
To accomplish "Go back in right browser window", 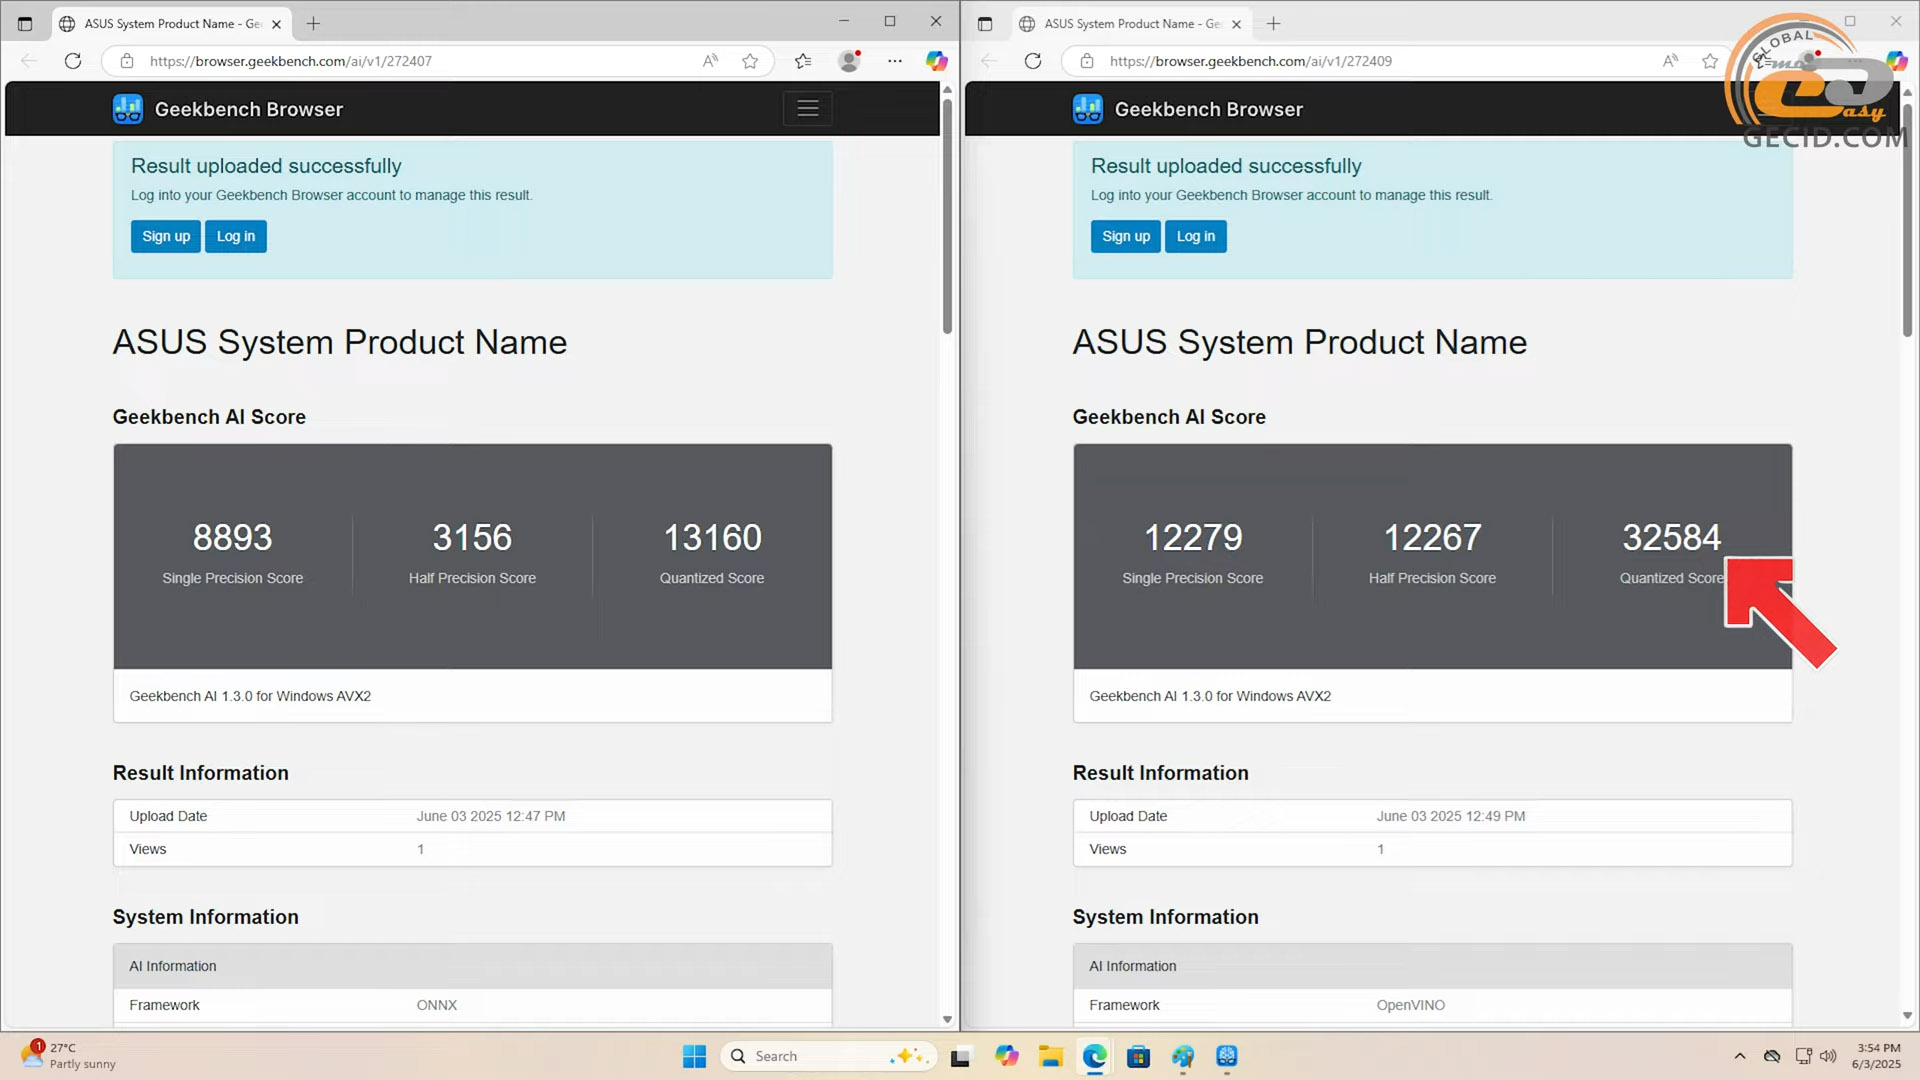I will point(989,61).
